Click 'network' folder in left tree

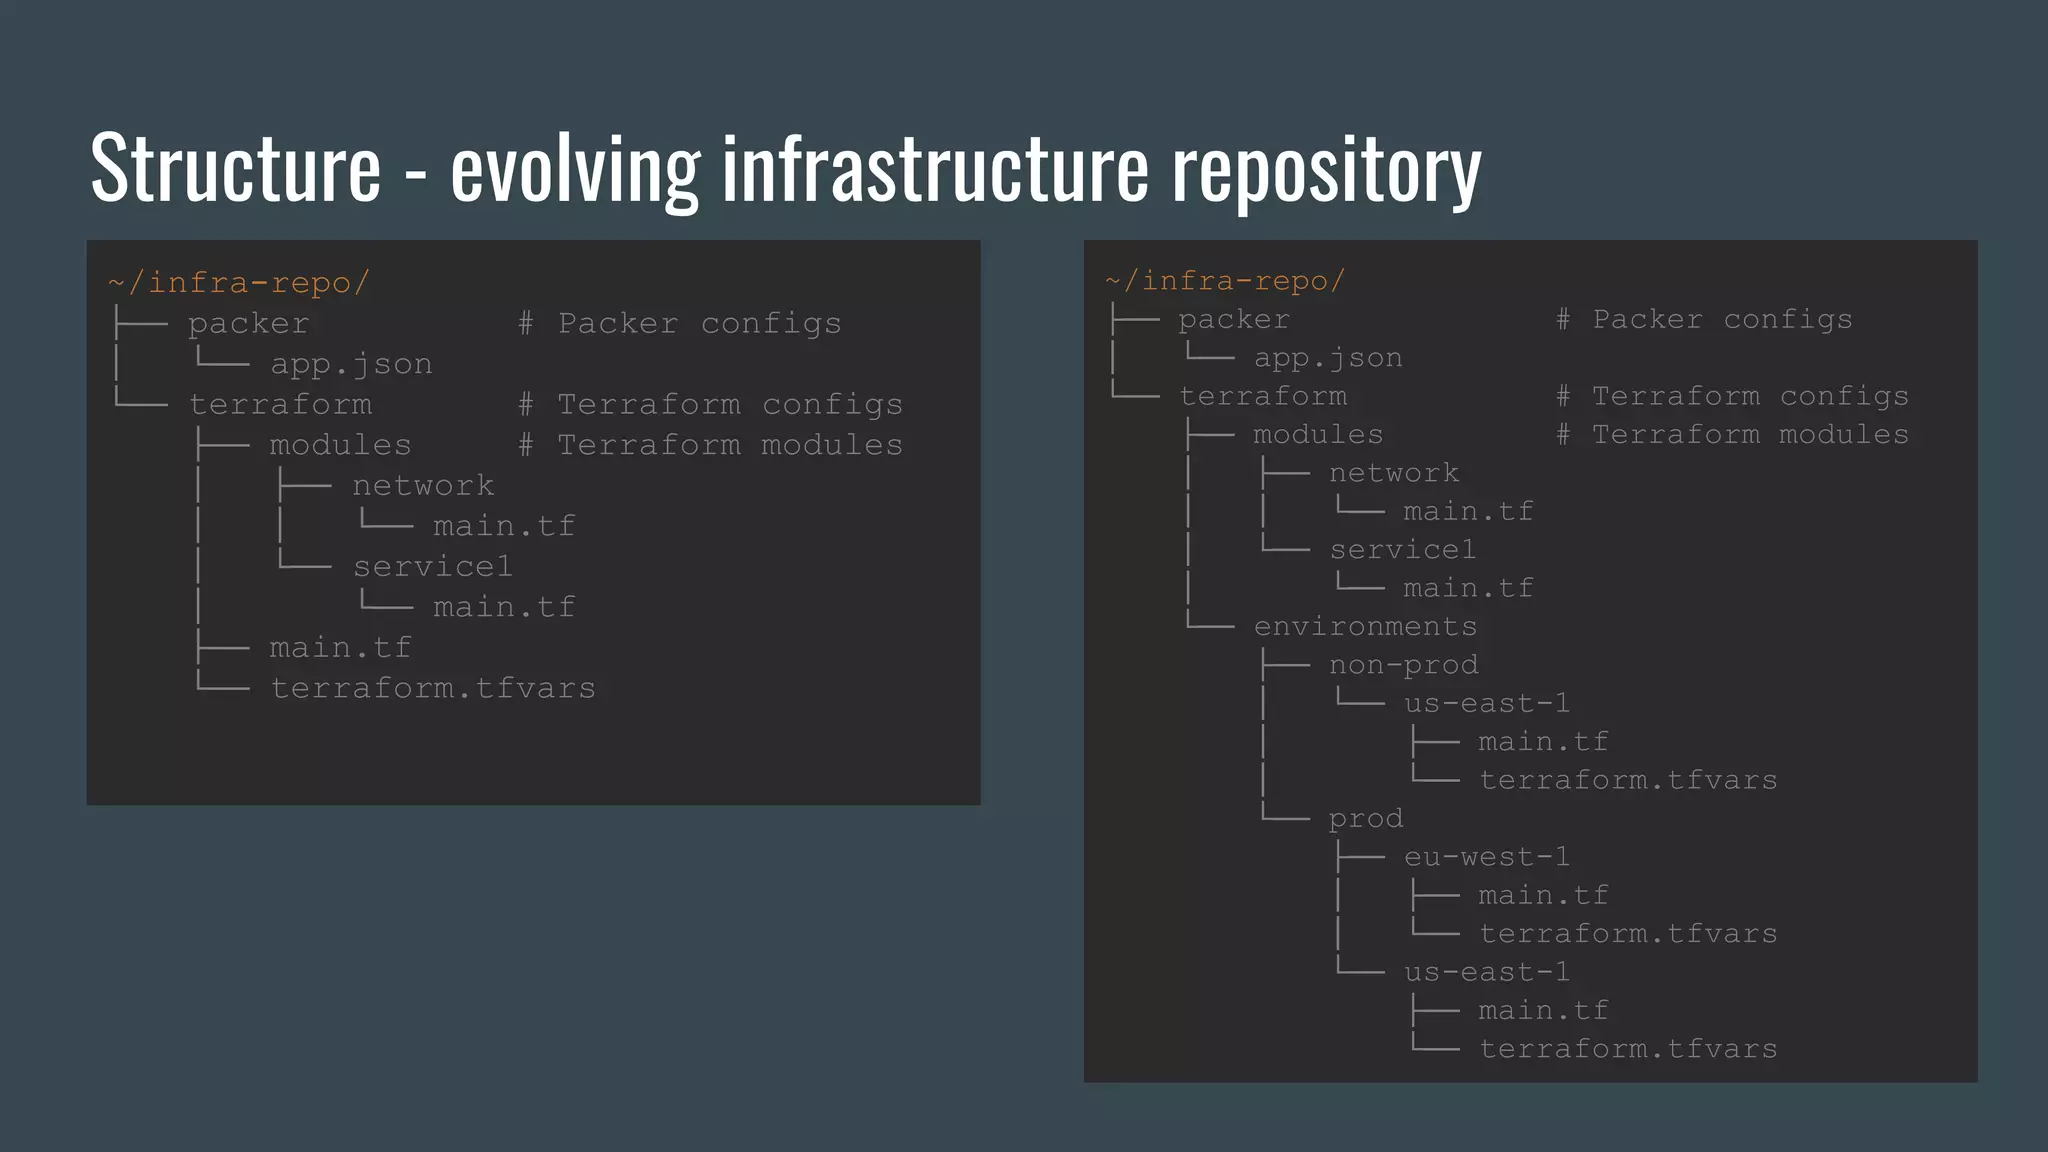(x=423, y=486)
